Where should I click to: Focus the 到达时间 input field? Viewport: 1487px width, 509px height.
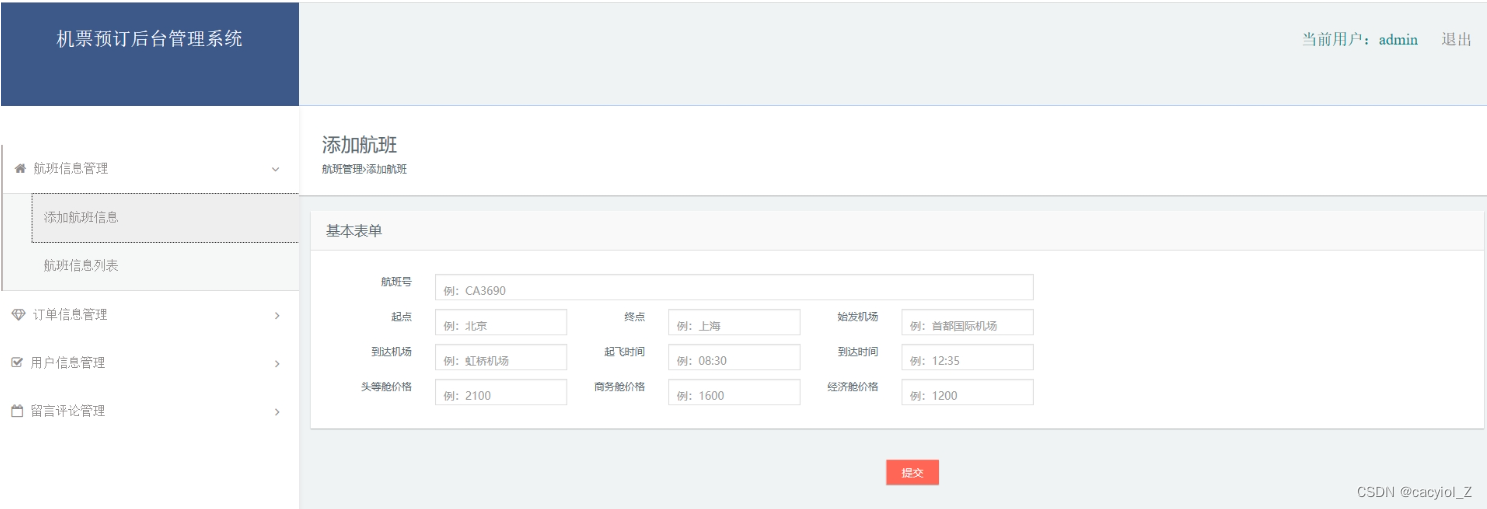click(x=967, y=357)
